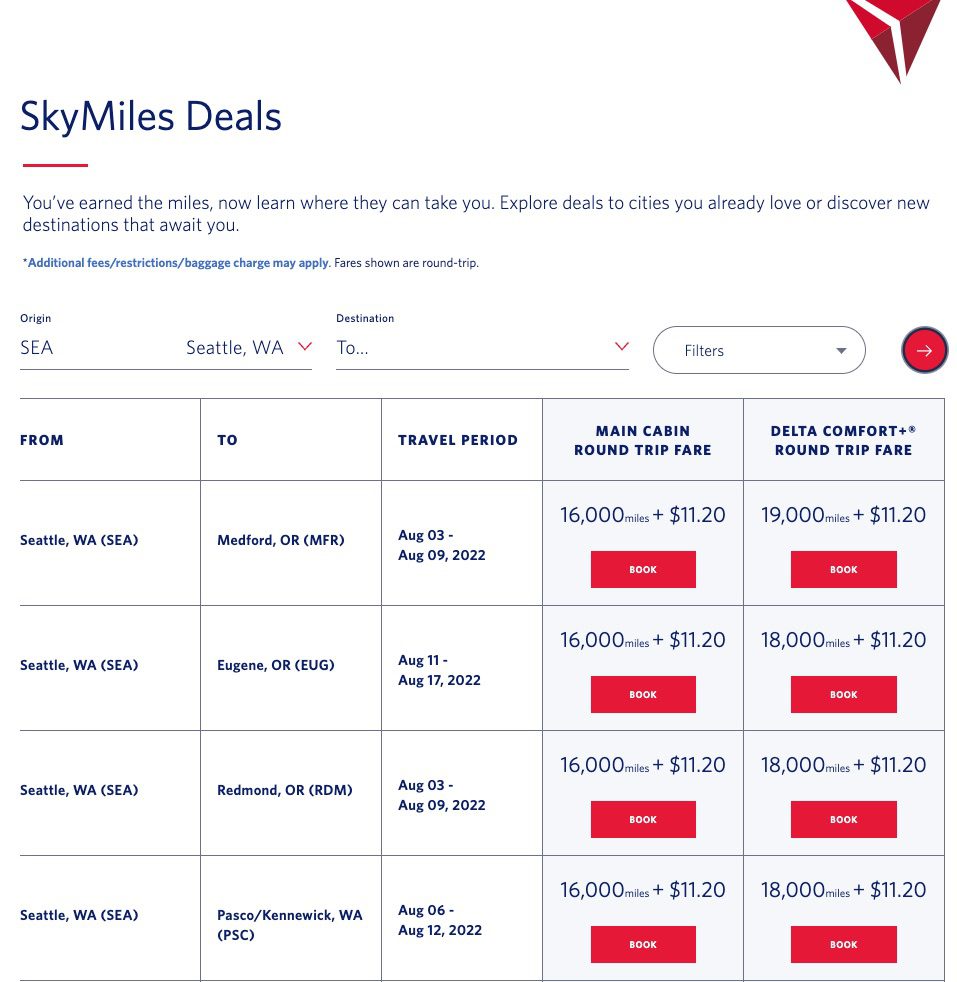Open the Destination dropdown chevron
The image size is (957, 982).
(x=622, y=345)
